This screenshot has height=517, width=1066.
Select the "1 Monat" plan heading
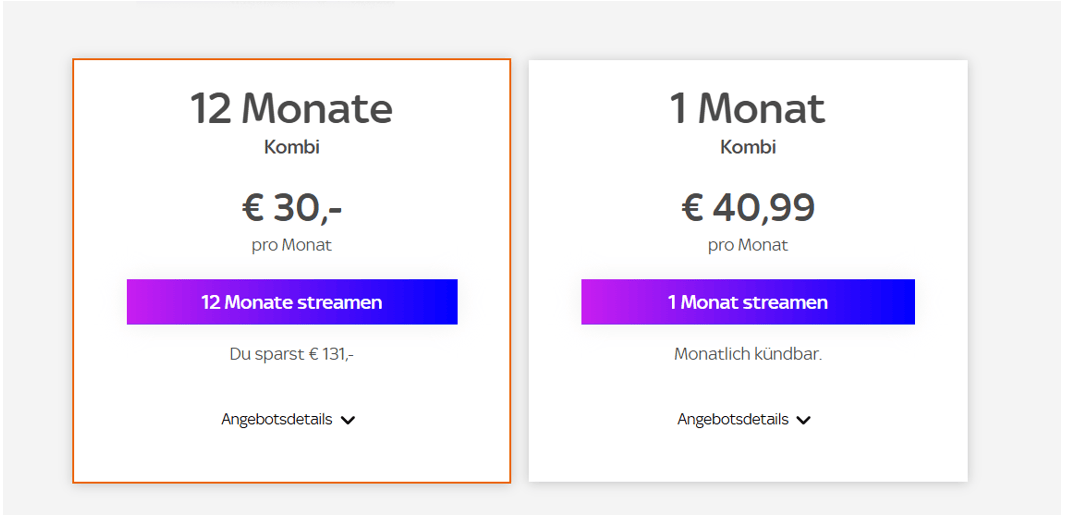pyautogui.click(x=747, y=108)
